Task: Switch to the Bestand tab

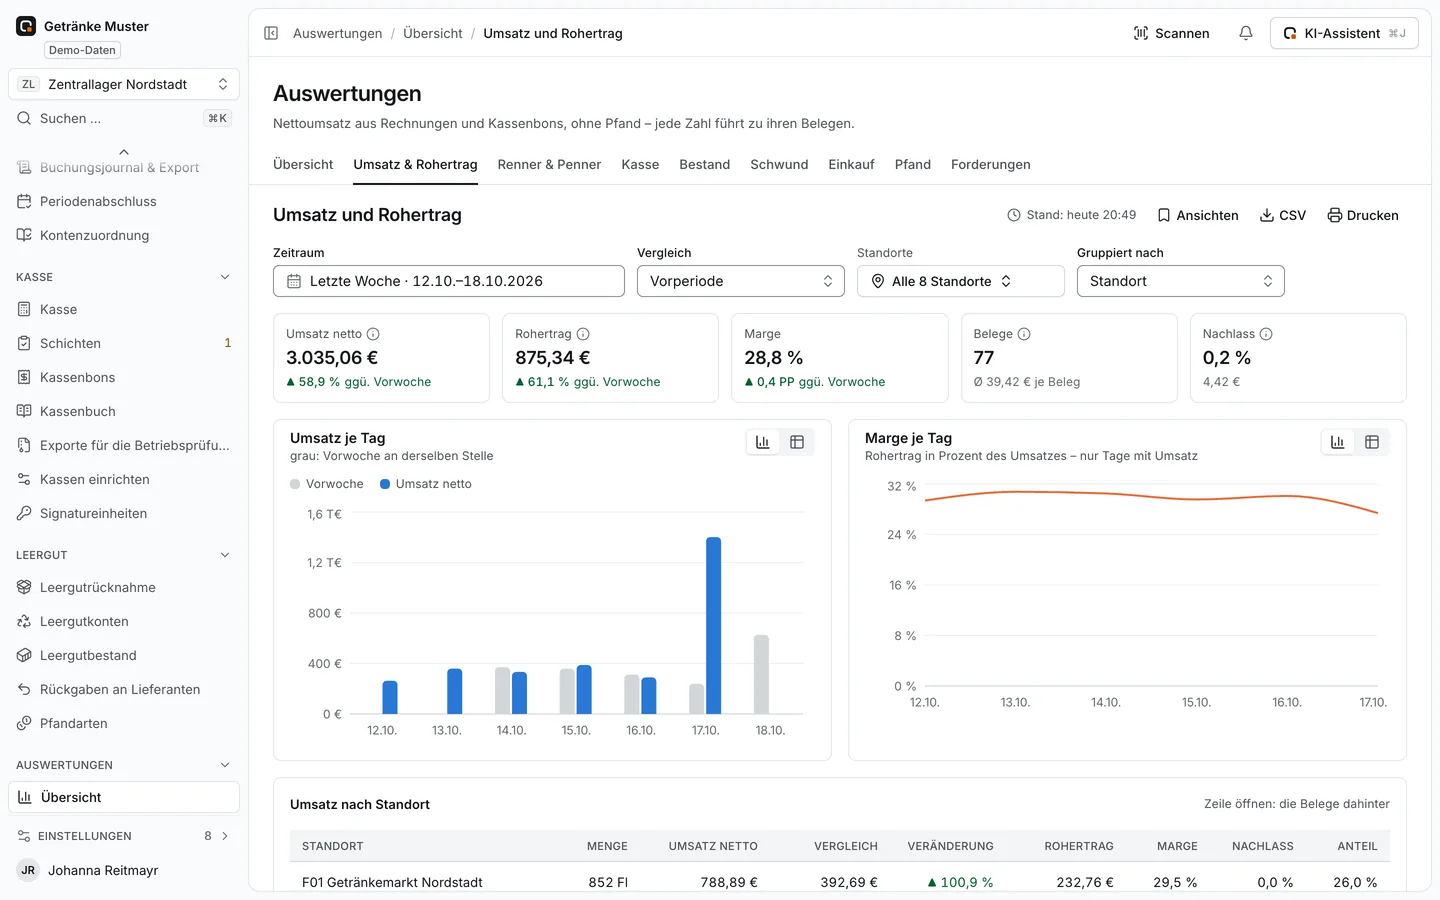Action: point(705,165)
